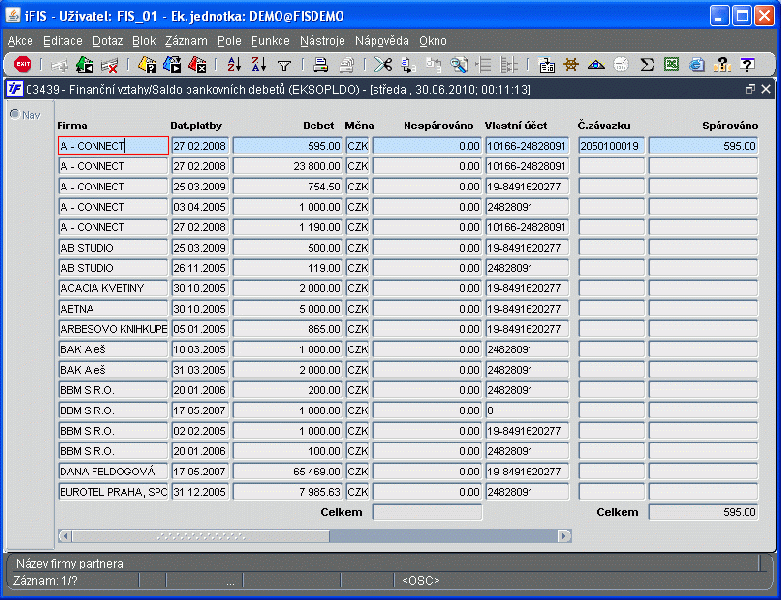Click the Debet value 7 985.63
781x600 pixels.
point(288,492)
